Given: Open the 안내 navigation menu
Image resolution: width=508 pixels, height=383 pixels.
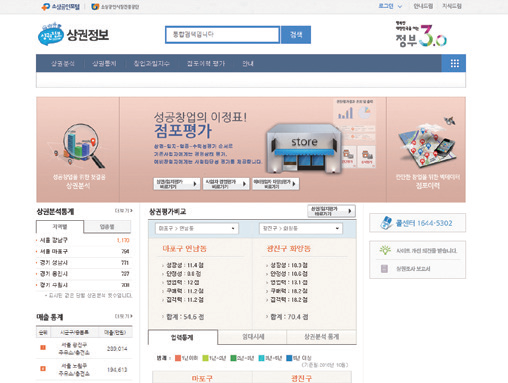Looking at the screenshot, I should [248, 63].
